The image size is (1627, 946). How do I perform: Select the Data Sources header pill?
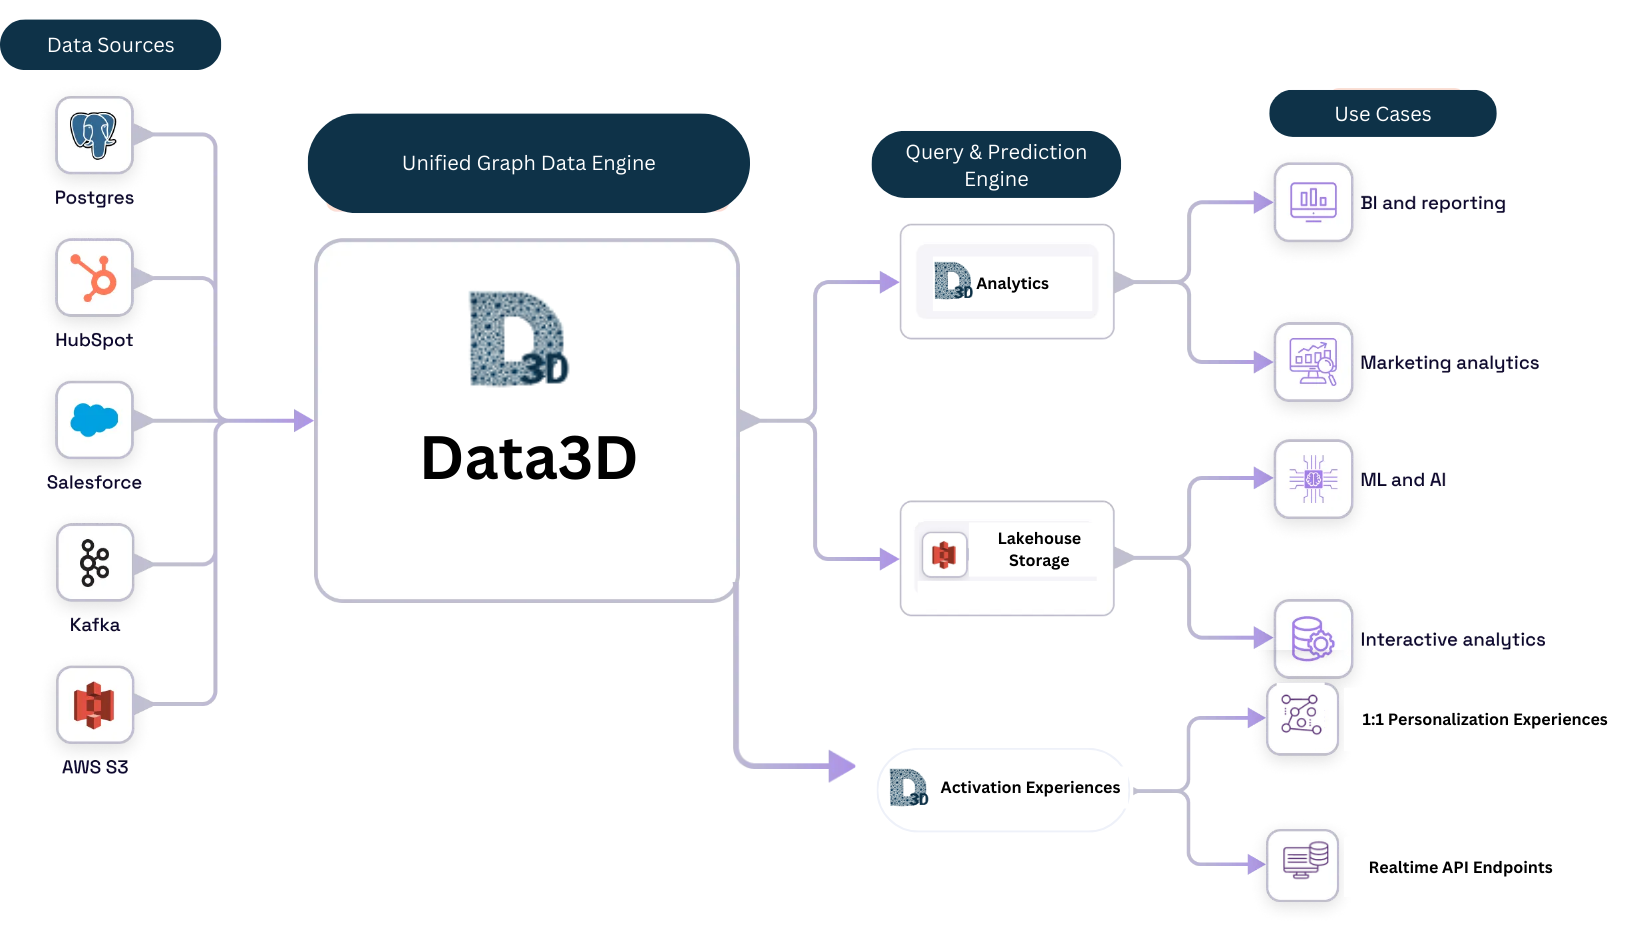111,44
